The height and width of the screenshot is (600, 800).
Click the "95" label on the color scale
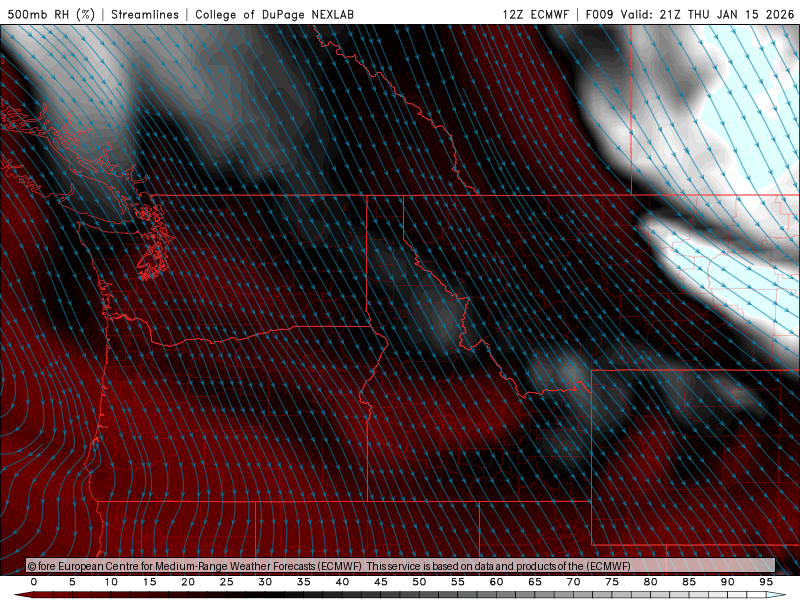click(766, 582)
